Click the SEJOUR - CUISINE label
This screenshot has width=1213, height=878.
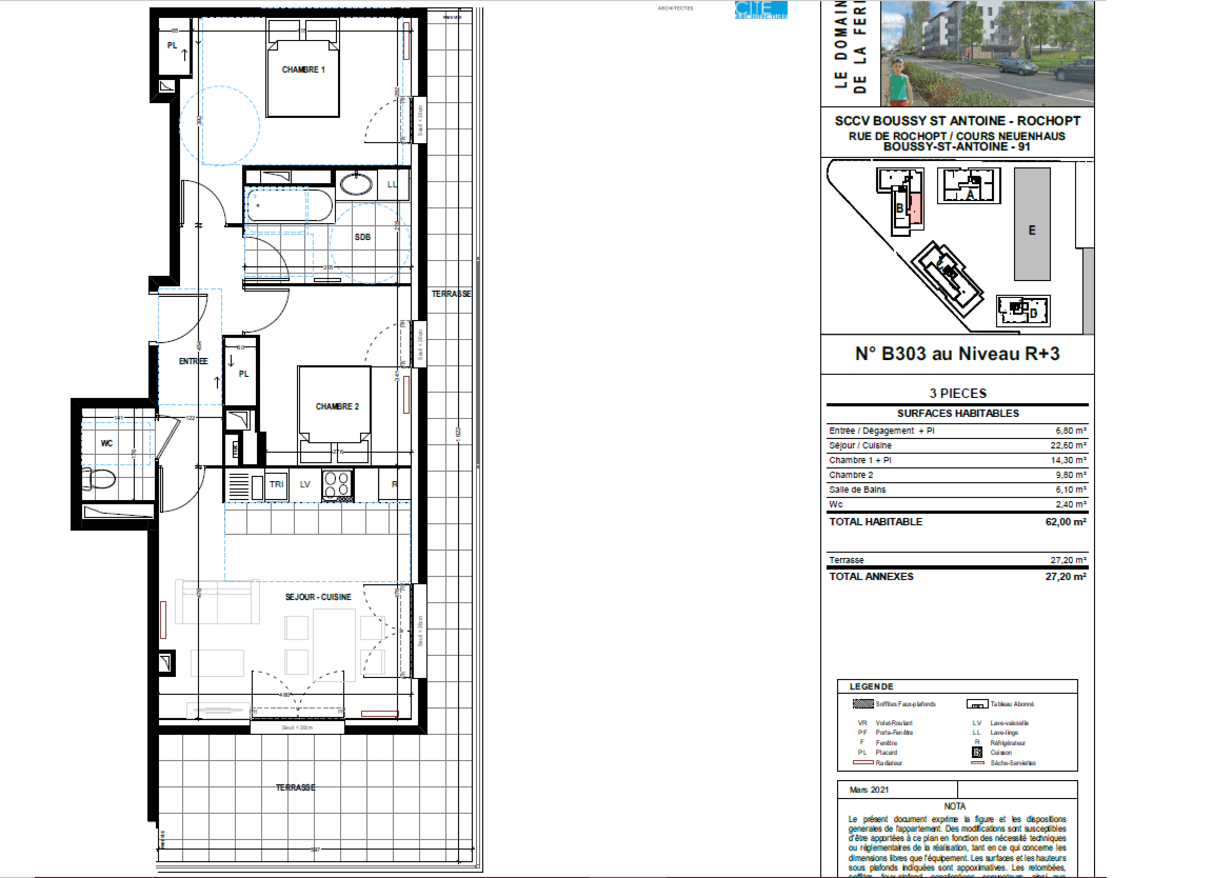point(318,597)
